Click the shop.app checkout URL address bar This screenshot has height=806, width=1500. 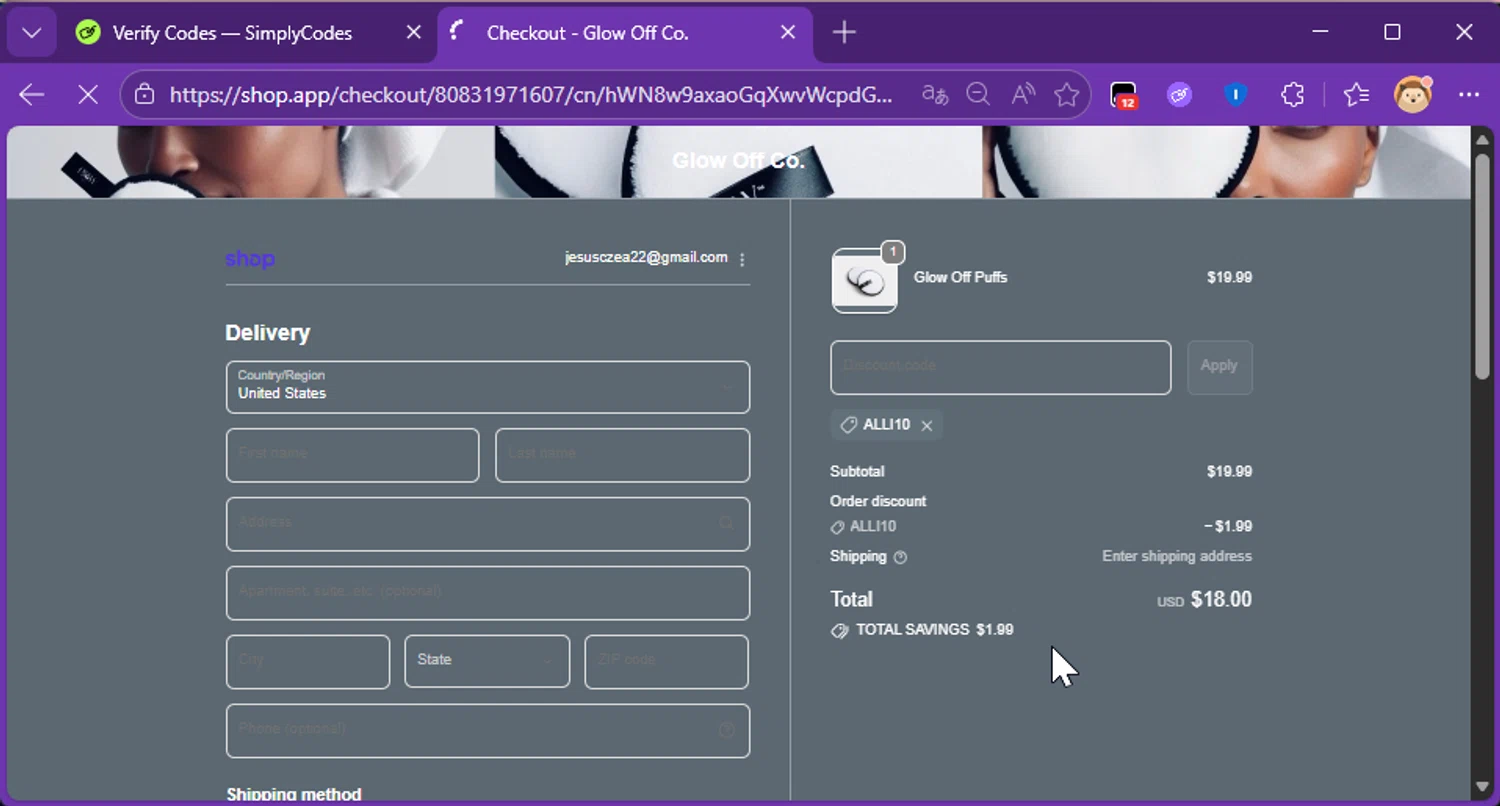point(530,95)
